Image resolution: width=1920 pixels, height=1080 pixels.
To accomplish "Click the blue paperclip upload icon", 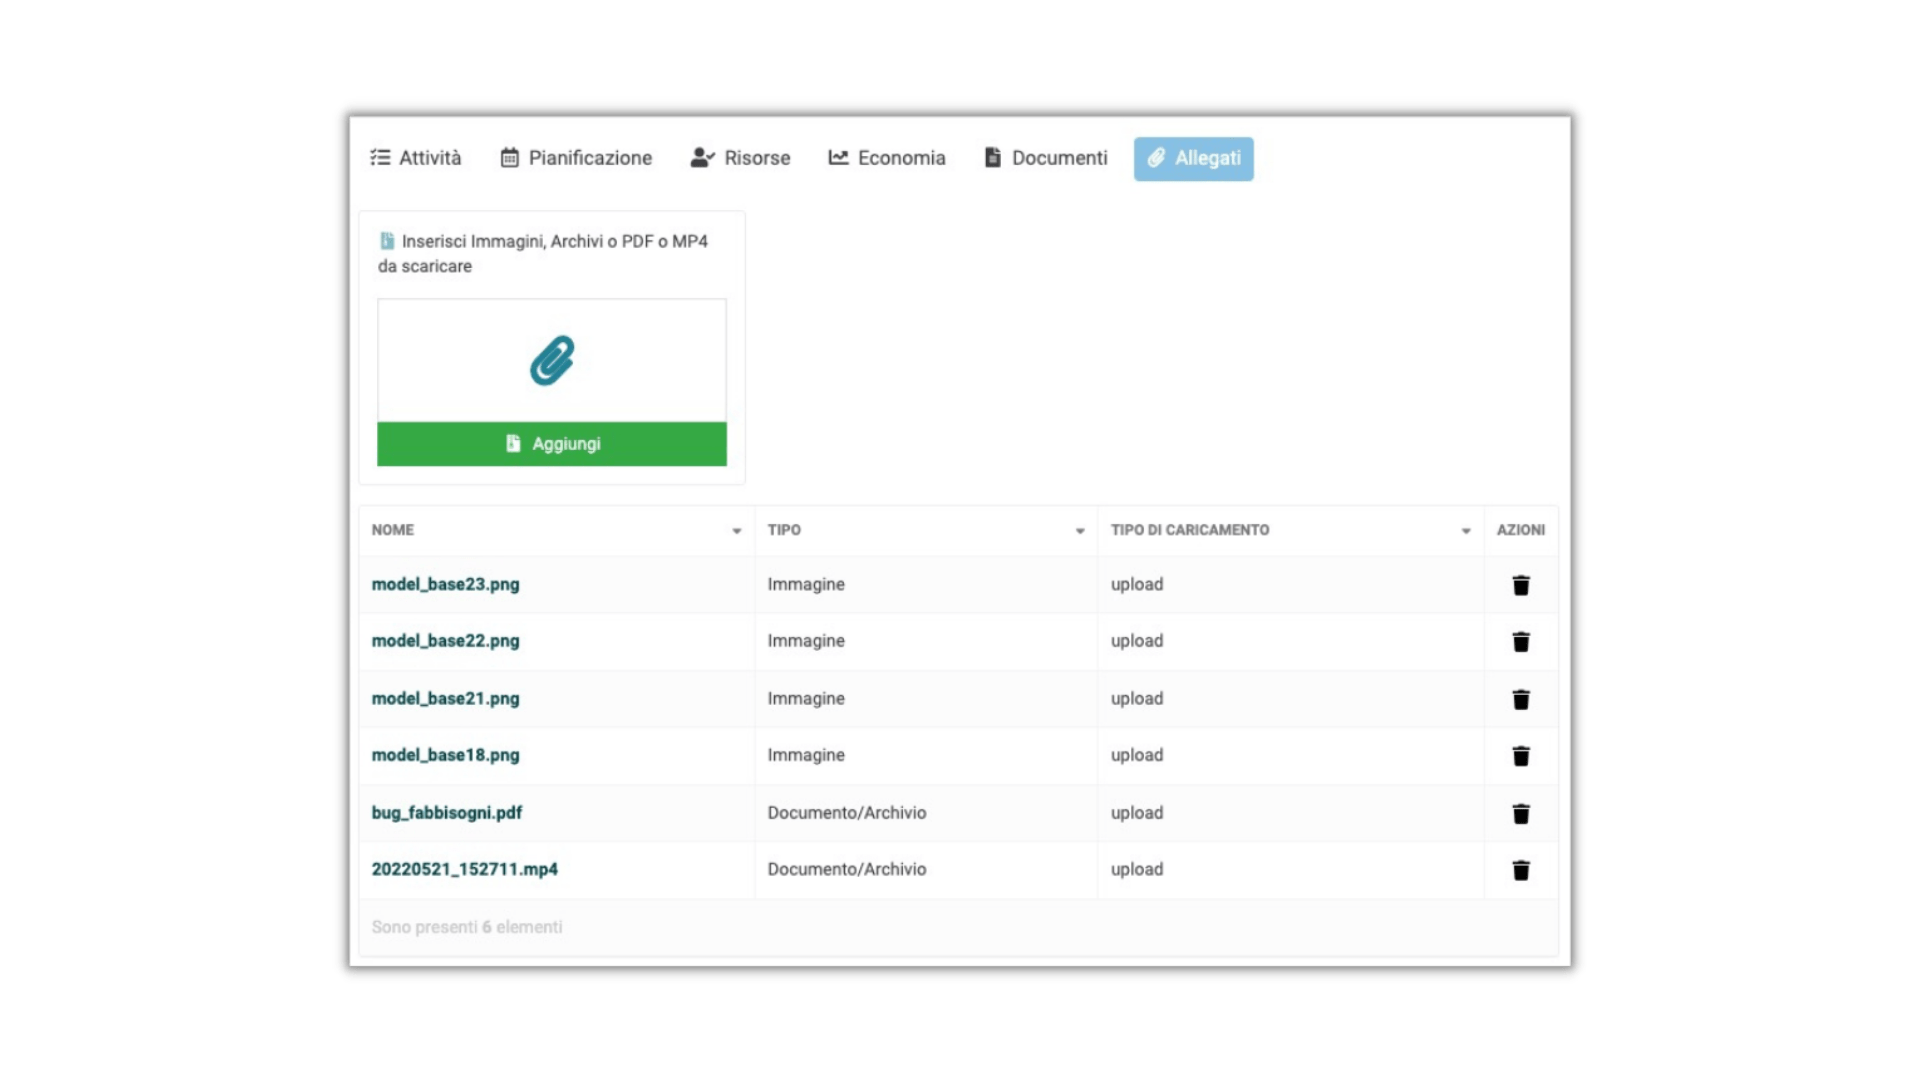I will tap(552, 360).
